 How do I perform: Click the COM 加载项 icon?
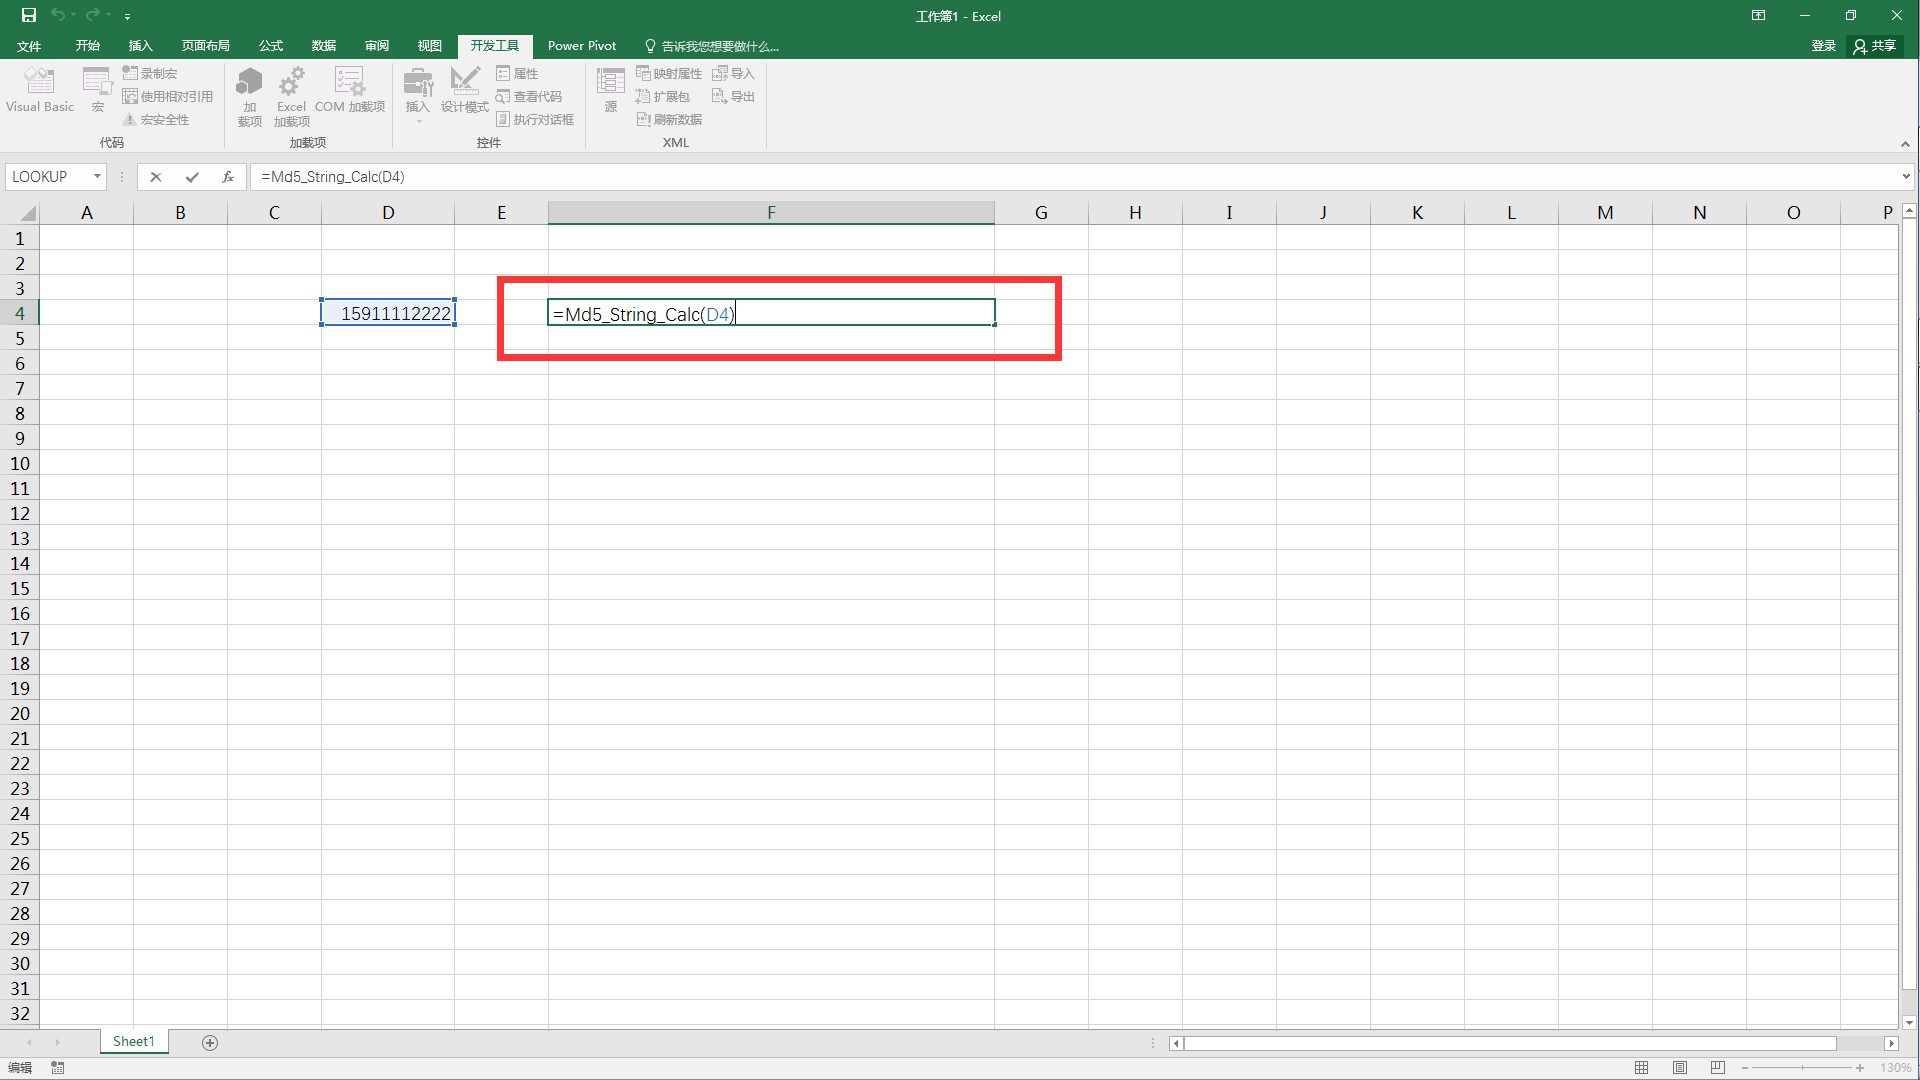(349, 91)
